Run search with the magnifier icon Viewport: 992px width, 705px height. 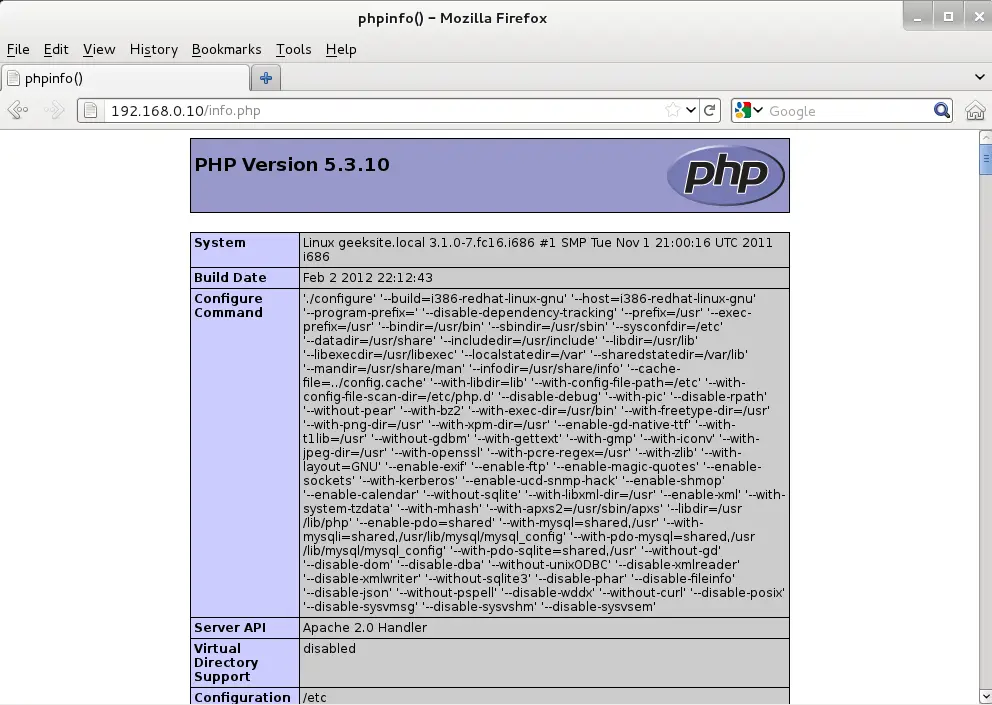[941, 110]
